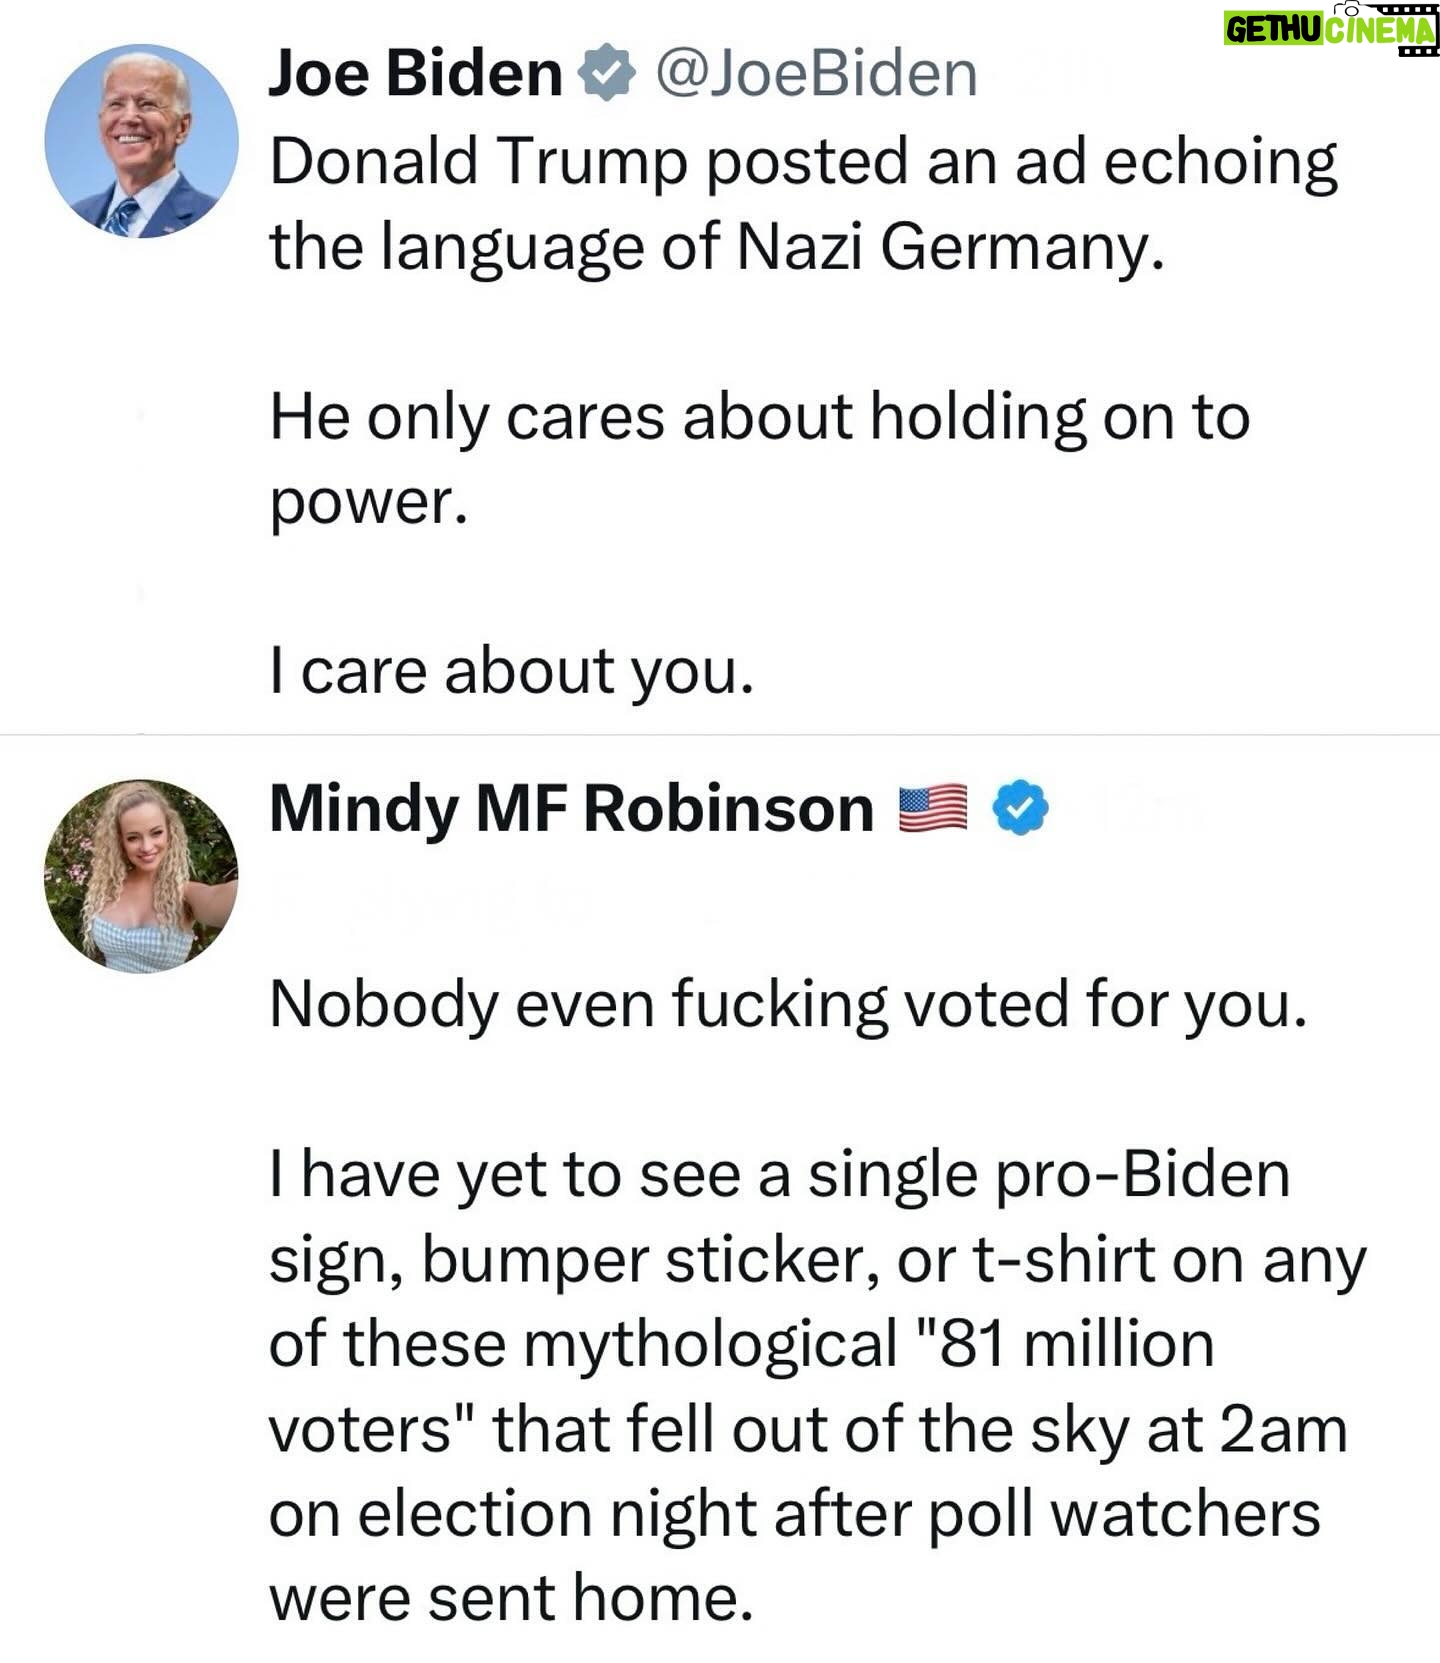The height and width of the screenshot is (1663, 1440).
Task: Click "He only cares about holding on" sentence
Action: click(759, 417)
